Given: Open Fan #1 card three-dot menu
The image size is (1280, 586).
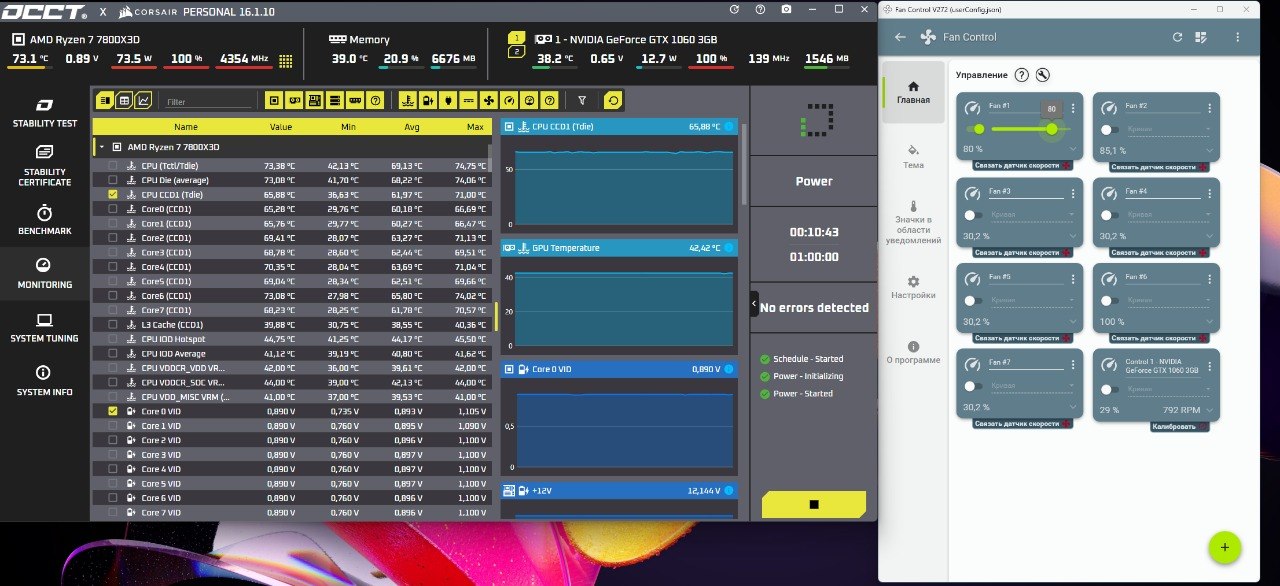Looking at the screenshot, I should point(1073,108).
